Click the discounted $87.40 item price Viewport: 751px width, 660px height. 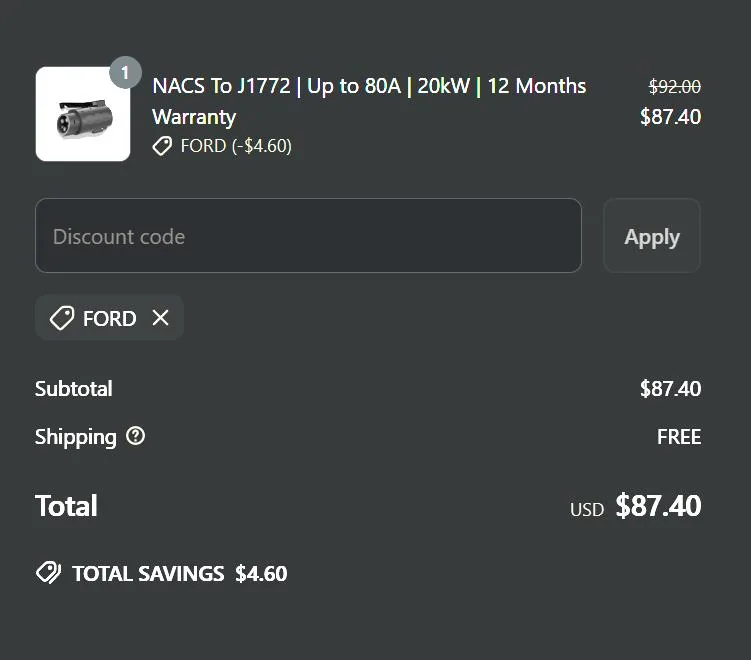click(x=670, y=116)
